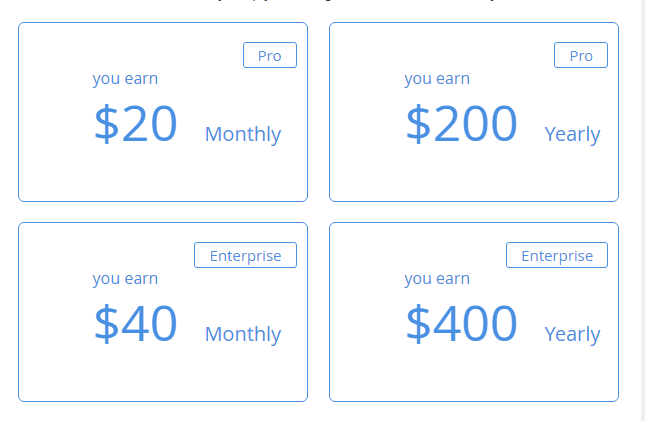Click Yearly label beside $200
The image size is (645, 421).
point(572,135)
